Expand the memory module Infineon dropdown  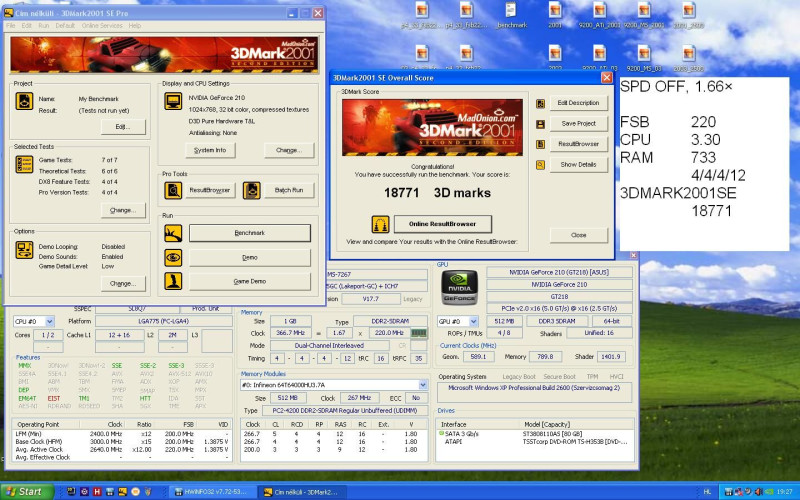(423, 385)
